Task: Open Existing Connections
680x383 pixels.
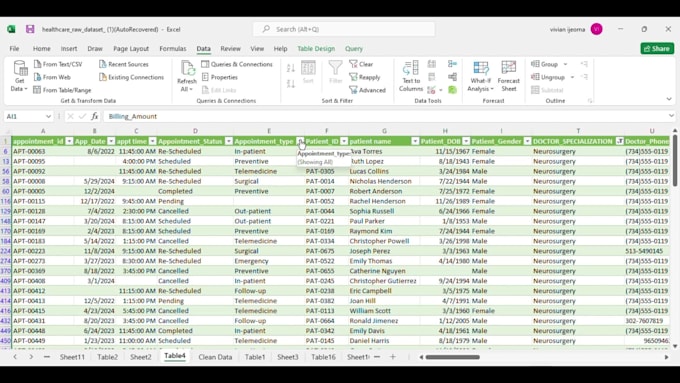Action: (132, 77)
